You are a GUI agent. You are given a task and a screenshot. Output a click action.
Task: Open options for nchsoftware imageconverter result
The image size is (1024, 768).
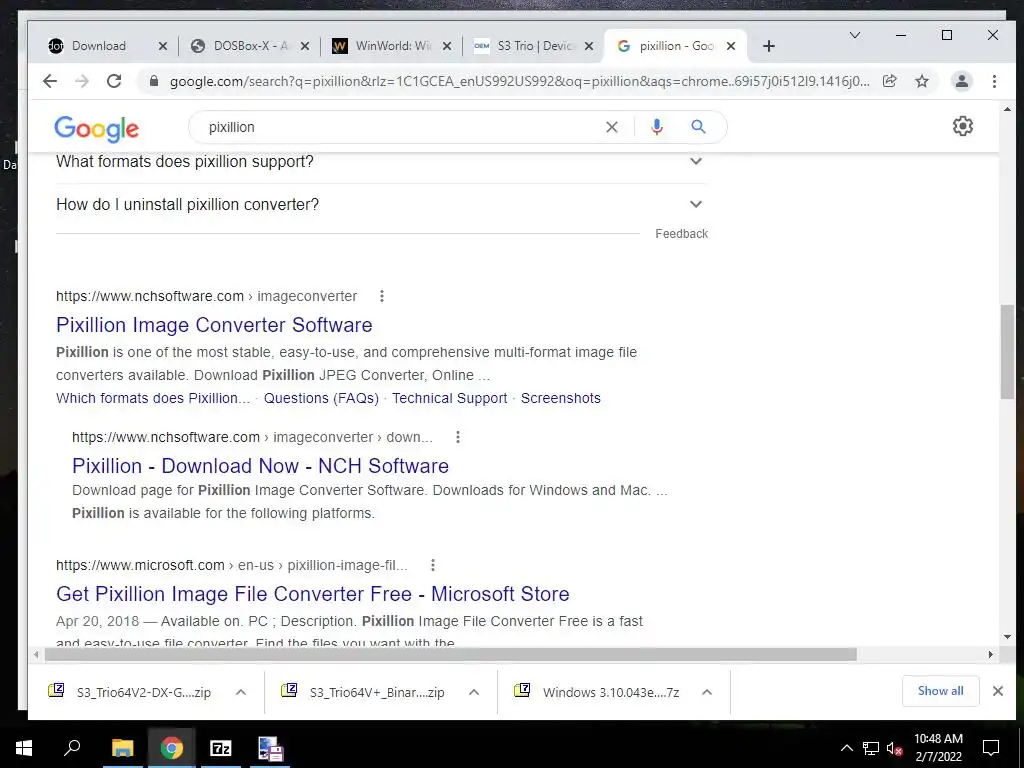click(382, 296)
